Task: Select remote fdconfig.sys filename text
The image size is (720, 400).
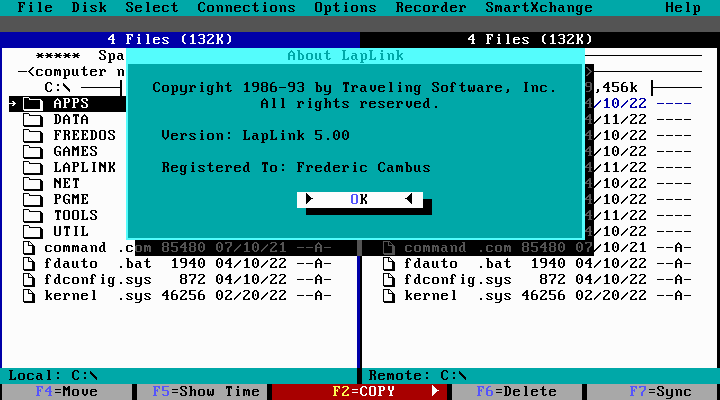Action: tap(458, 280)
